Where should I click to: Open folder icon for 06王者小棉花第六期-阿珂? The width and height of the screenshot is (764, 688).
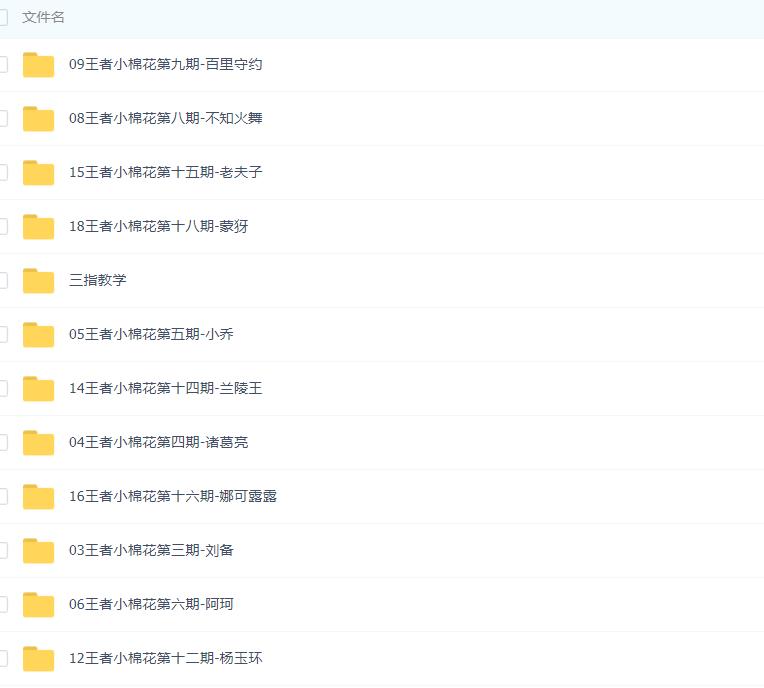[x=38, y=605]
